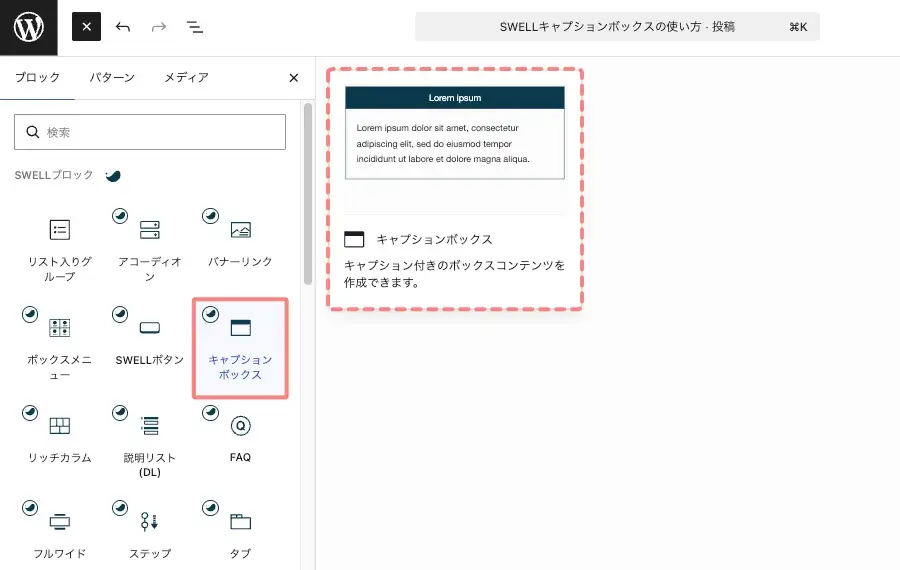Insert the ボックスメニュー block
The height and width of the screenshot is (570, 900).
60,347
